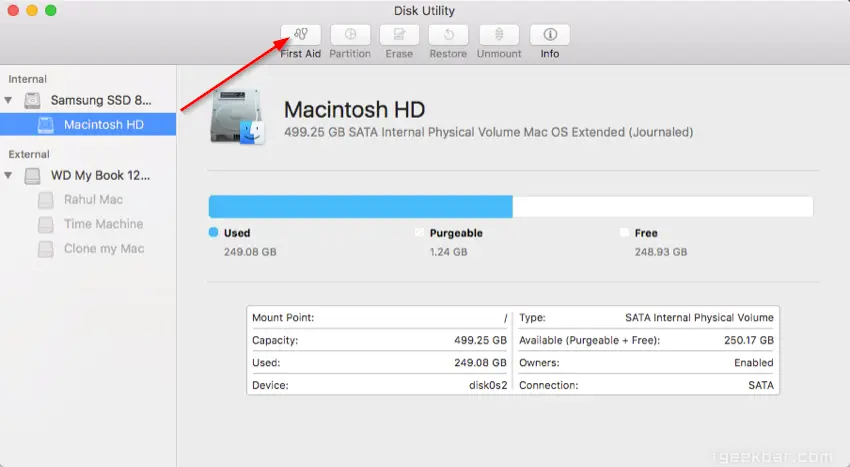Screen dimensions: 850x467
Task: Minimize the Disk Utility window
Action: pos(32,10)
